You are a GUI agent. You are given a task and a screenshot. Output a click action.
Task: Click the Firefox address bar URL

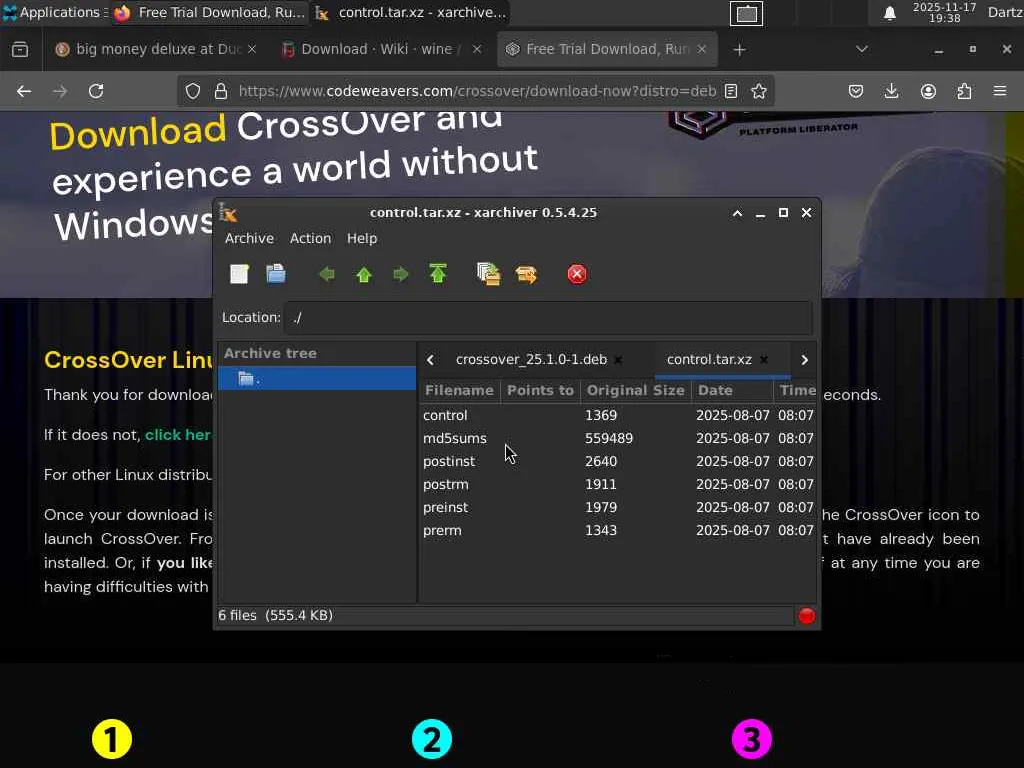pos(477,91)
